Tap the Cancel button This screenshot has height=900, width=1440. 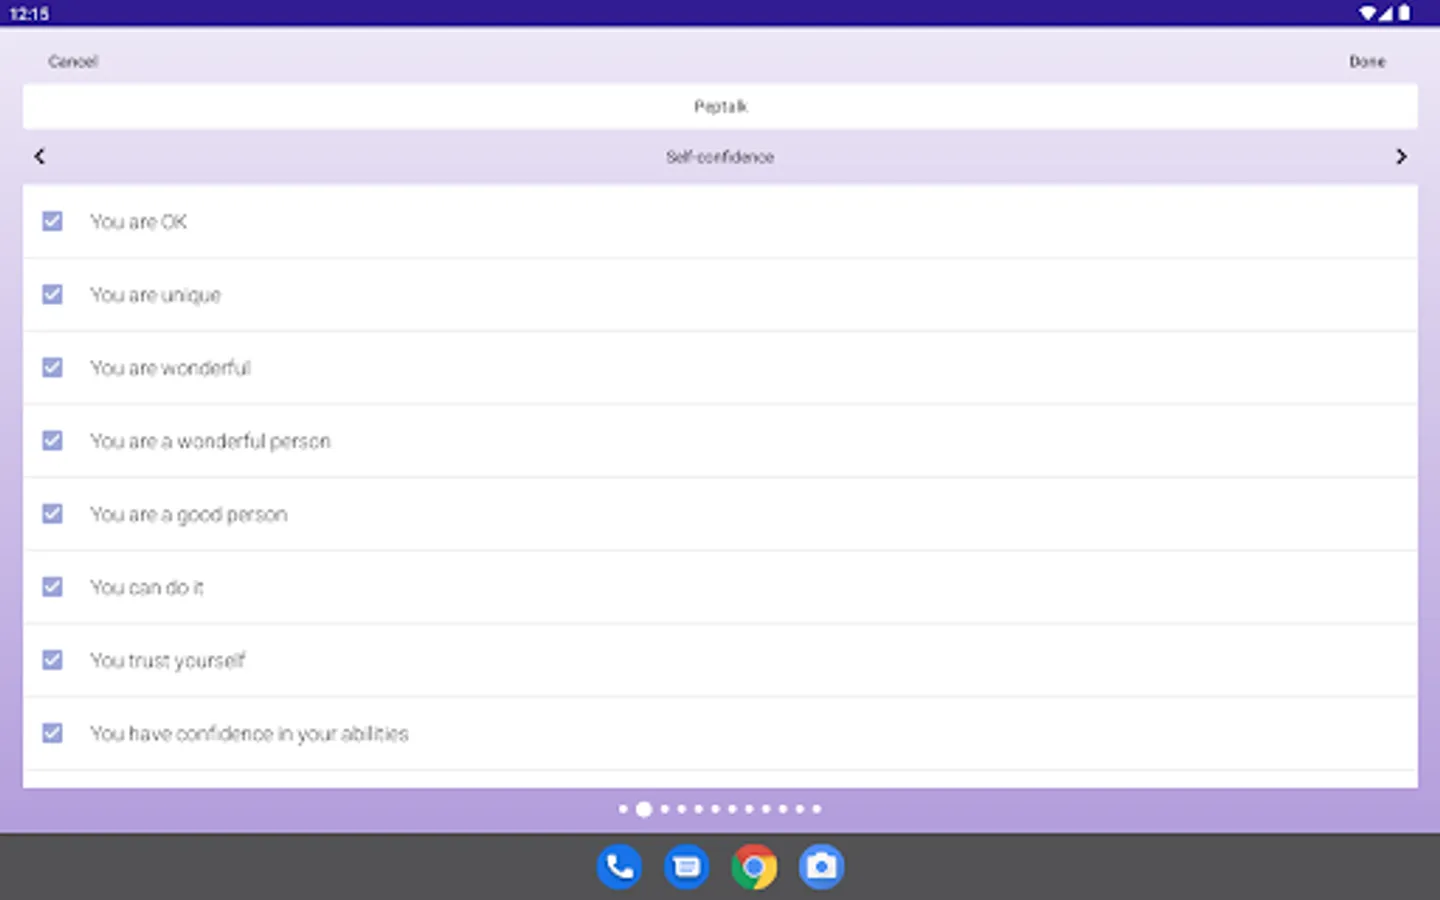(x=73, y=61)
